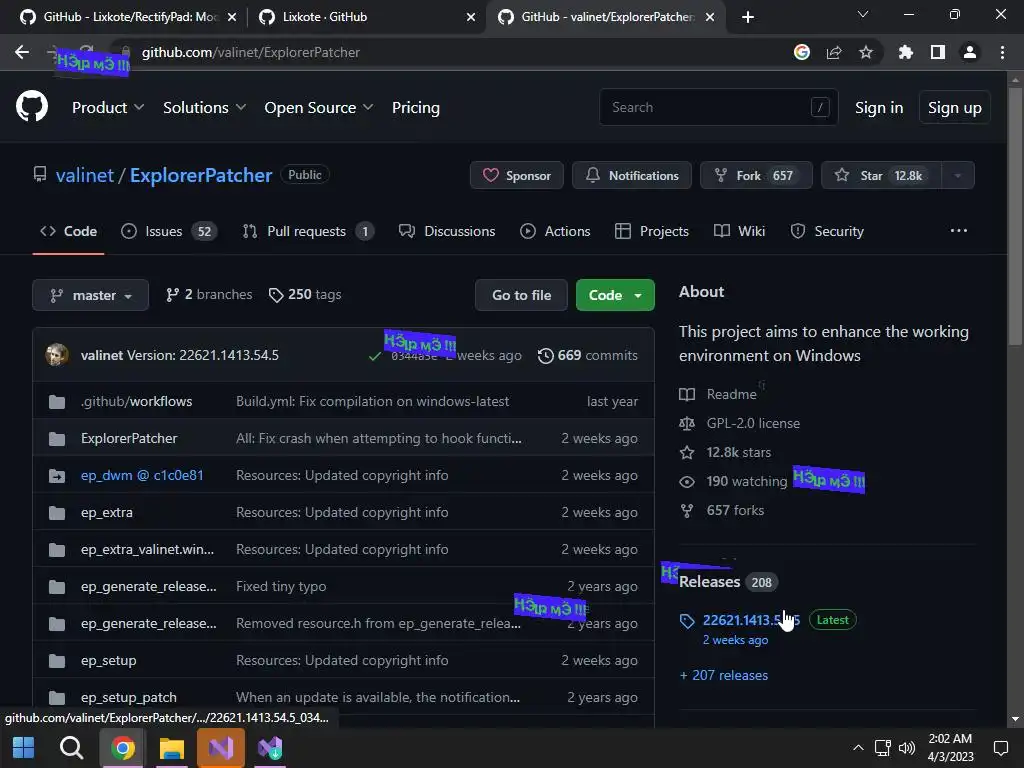1024x768 pixels.
Task: Open the Security tab
Action: tap(827, 231)
